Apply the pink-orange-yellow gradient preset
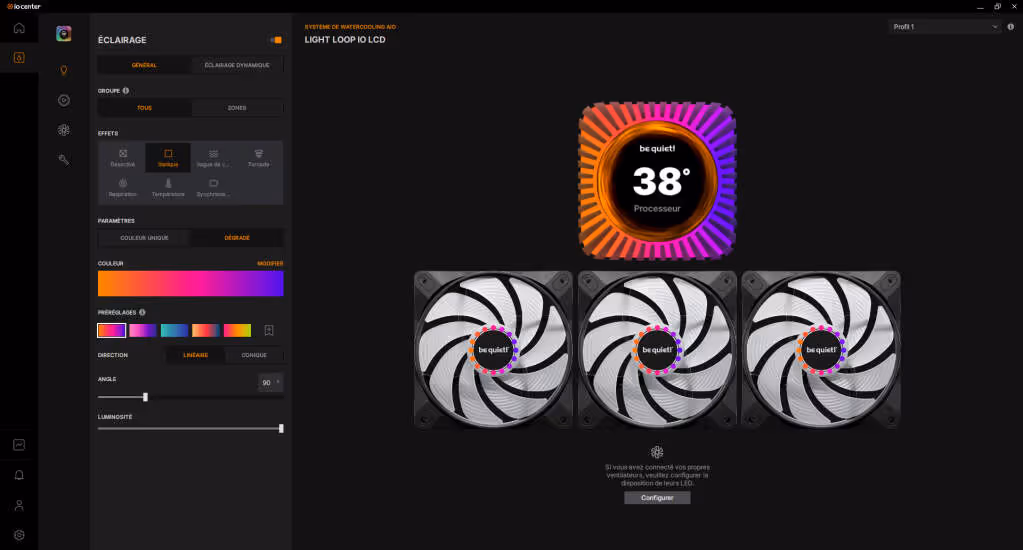Image resolution: width=1023 pixels, height=550 pixels. (237, 330)
